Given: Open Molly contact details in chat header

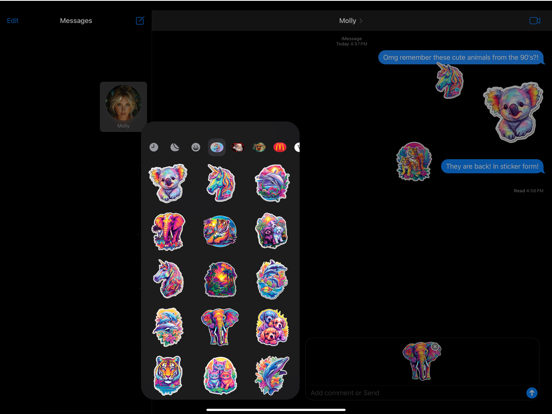Looking at the screenshot, I should [x=350, y=21].
